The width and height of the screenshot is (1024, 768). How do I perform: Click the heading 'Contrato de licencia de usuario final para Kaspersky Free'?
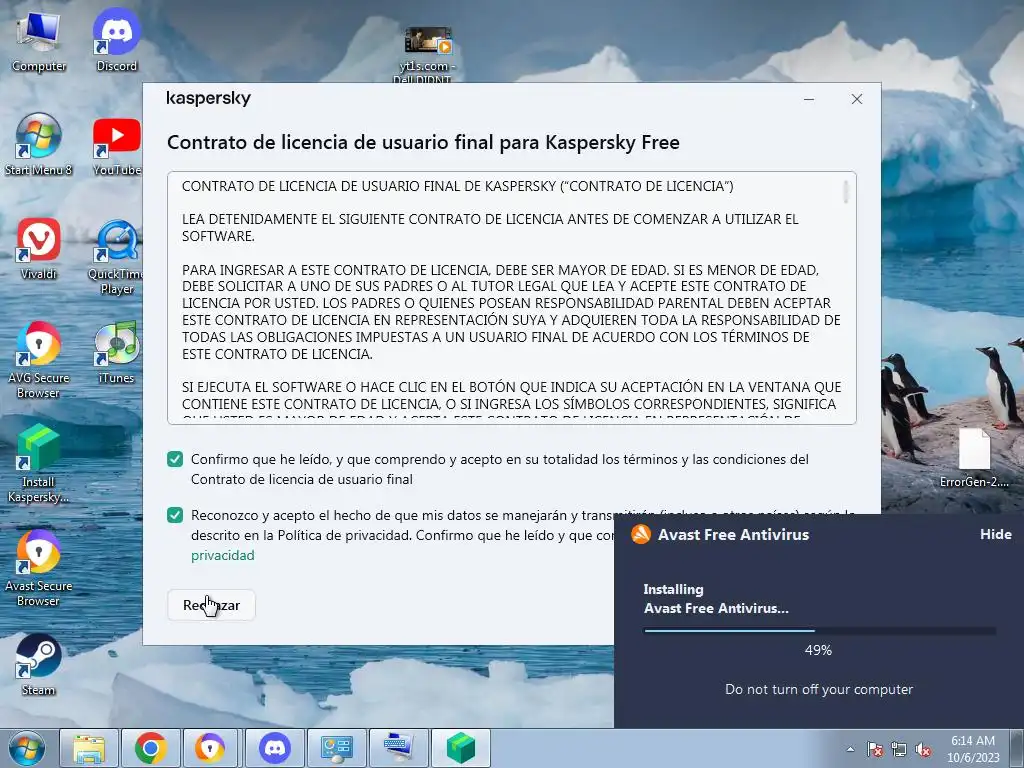[x=423, y=142]
